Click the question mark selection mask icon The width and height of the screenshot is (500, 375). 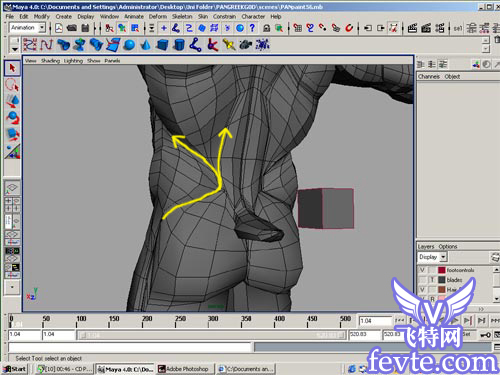tap(252, 28)
